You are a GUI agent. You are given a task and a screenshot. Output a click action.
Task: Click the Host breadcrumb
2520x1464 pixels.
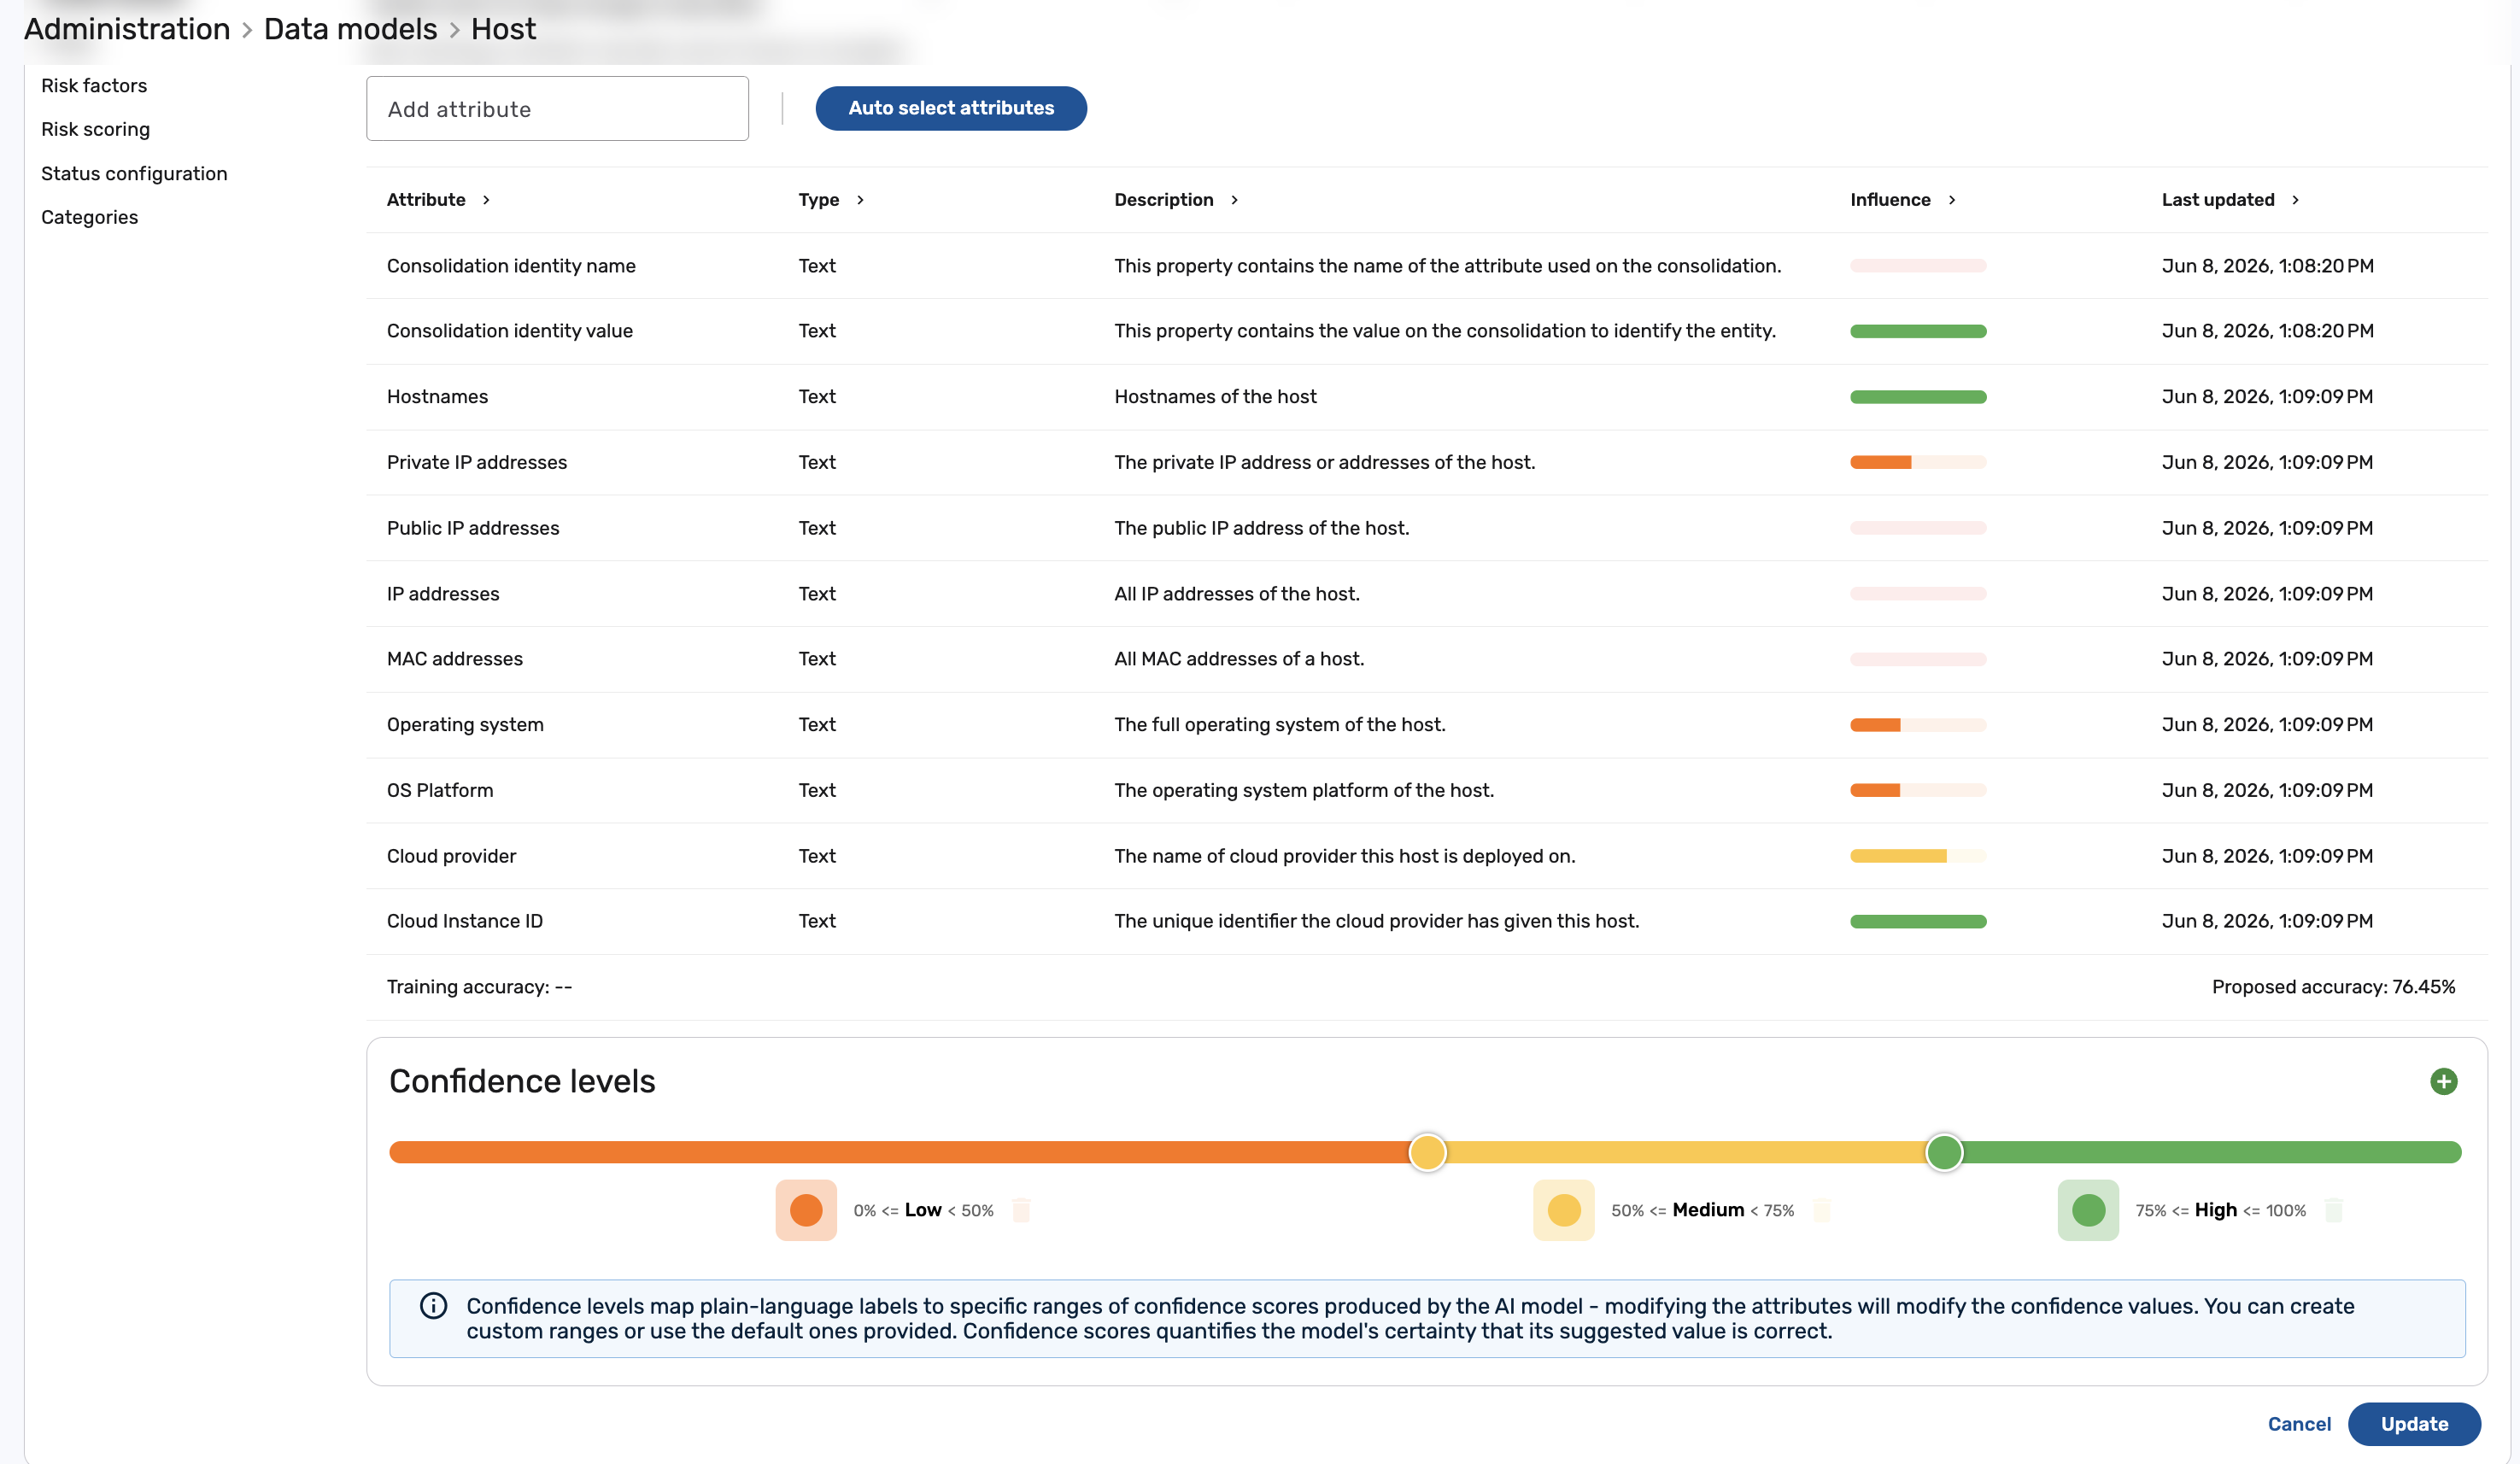click(x=503, y=29)
